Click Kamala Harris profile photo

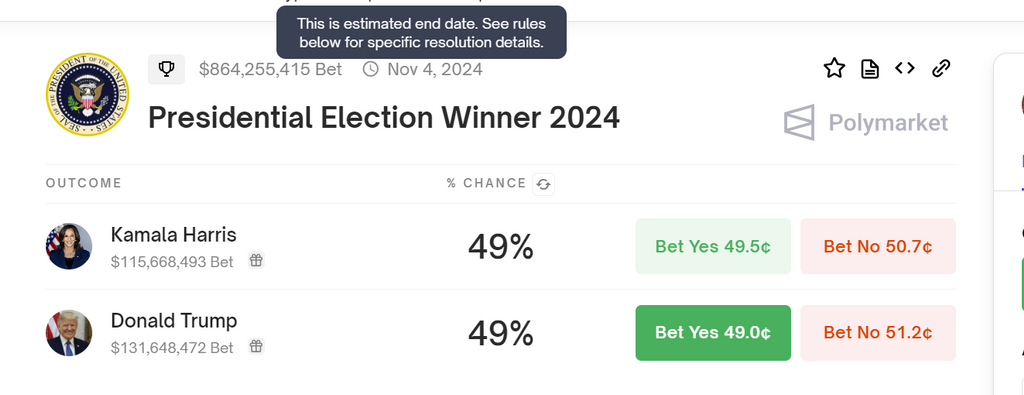[x=69, y=246]
